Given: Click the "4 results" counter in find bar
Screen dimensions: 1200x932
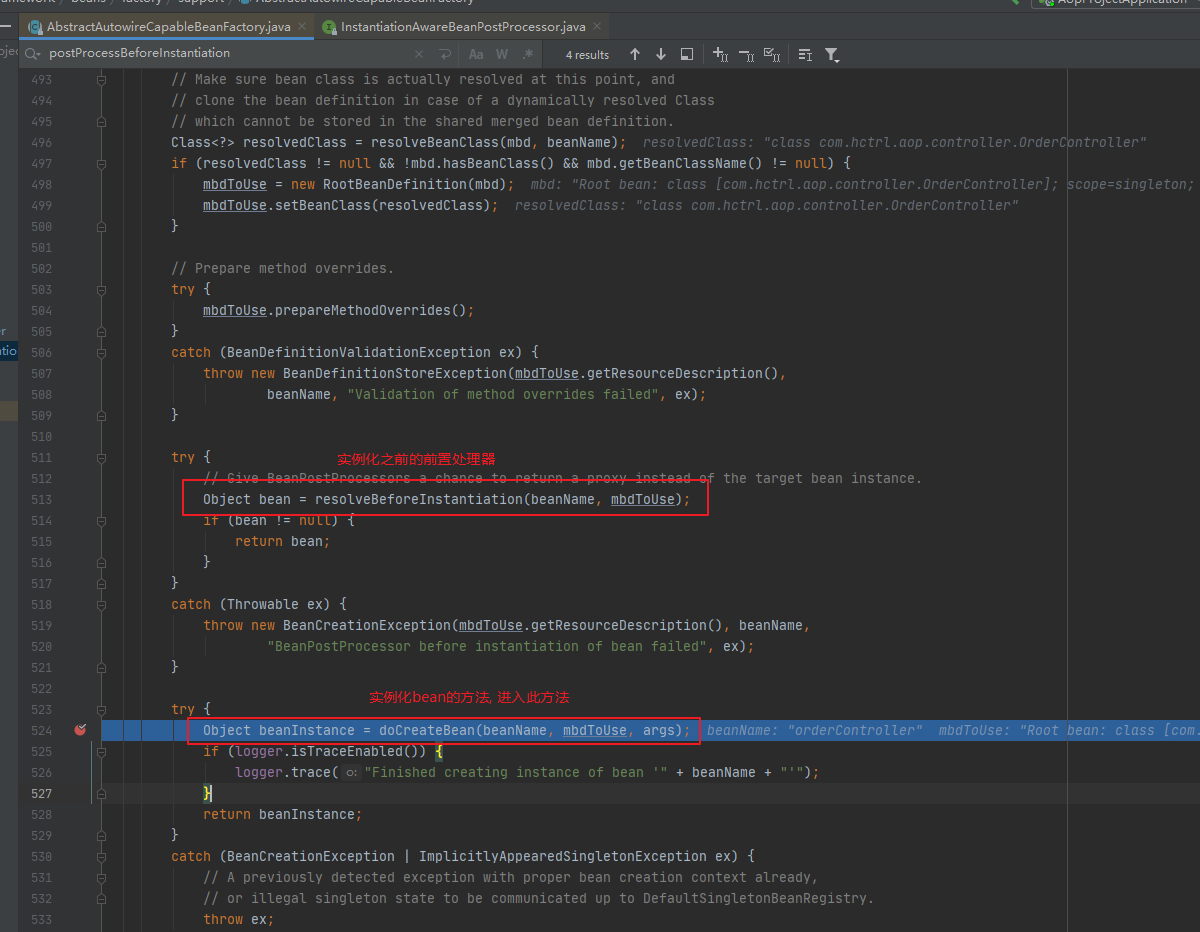Looking at the screenshot, I should pyautogui.click(x=587, y=55).
